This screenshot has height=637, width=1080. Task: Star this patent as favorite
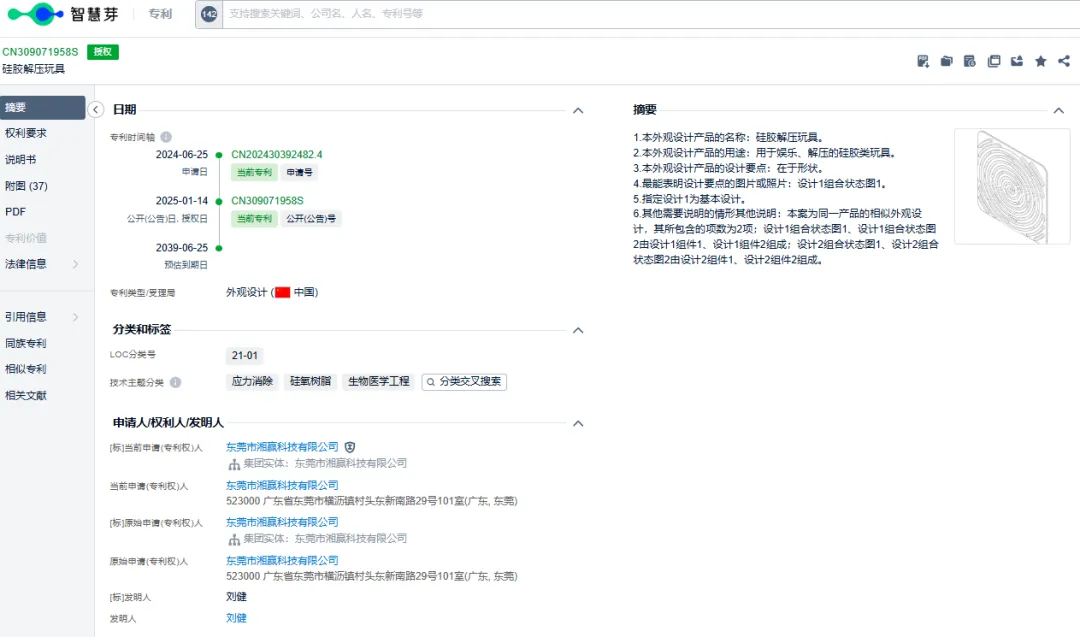click(1040, 61)
